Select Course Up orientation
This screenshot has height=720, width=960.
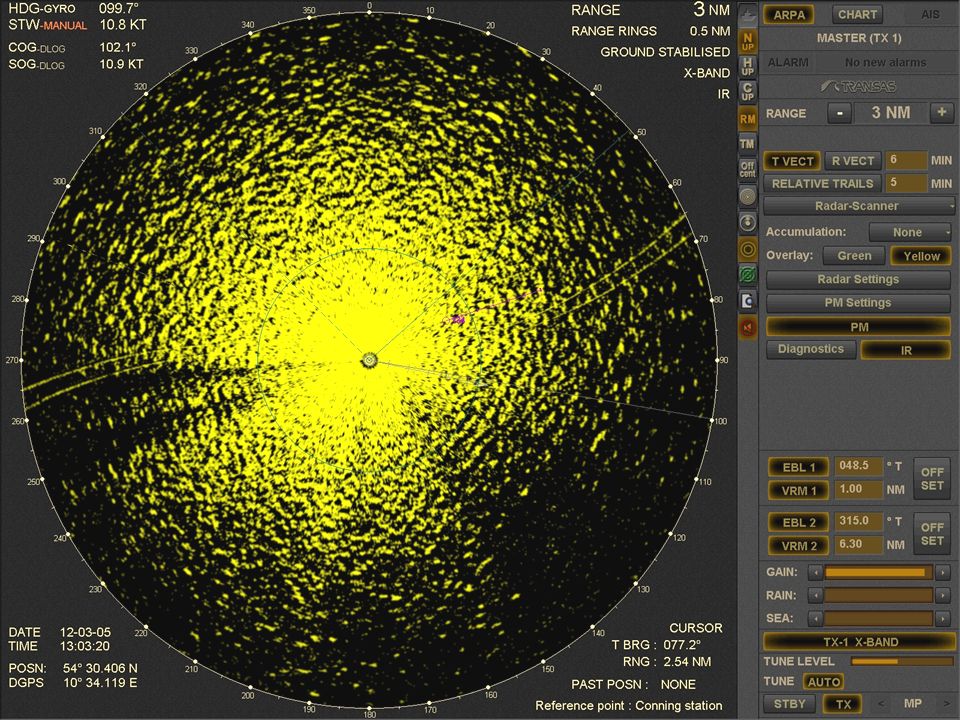point(748,92)
